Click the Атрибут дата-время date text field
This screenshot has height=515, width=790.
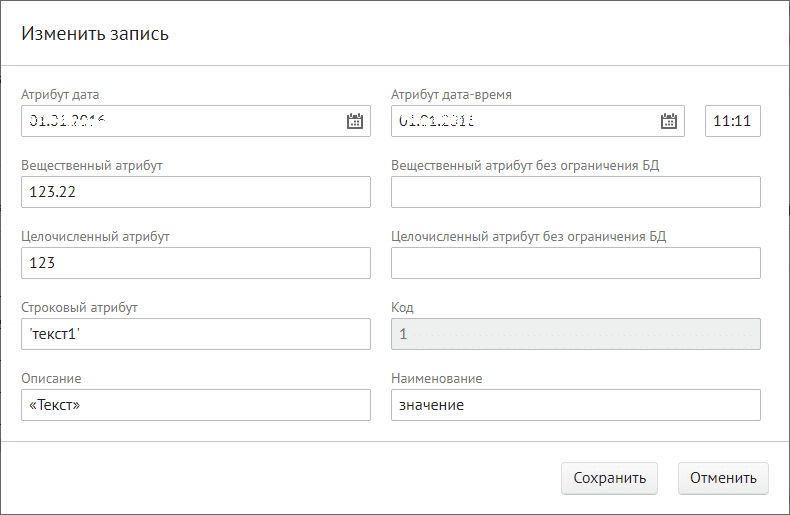[x=520, y=121]
